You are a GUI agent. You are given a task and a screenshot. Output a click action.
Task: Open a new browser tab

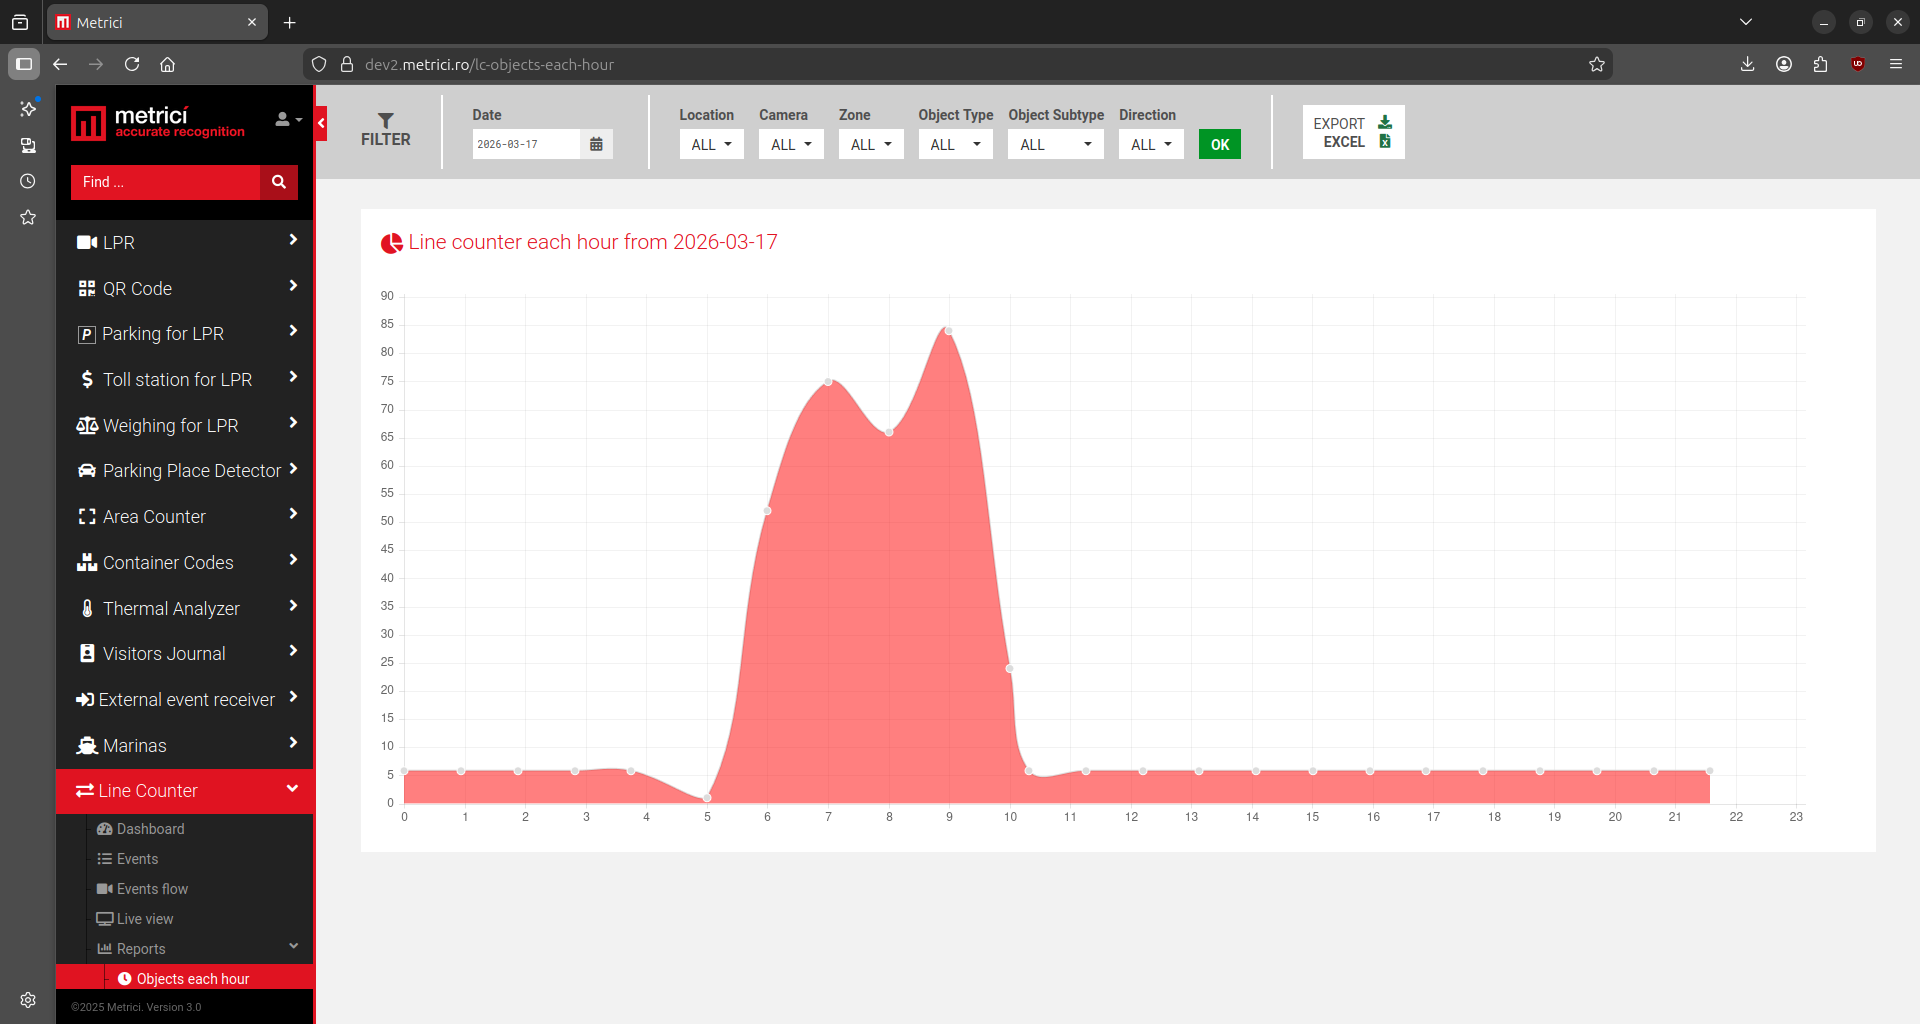pyautogui.click(x=290, y=22)
